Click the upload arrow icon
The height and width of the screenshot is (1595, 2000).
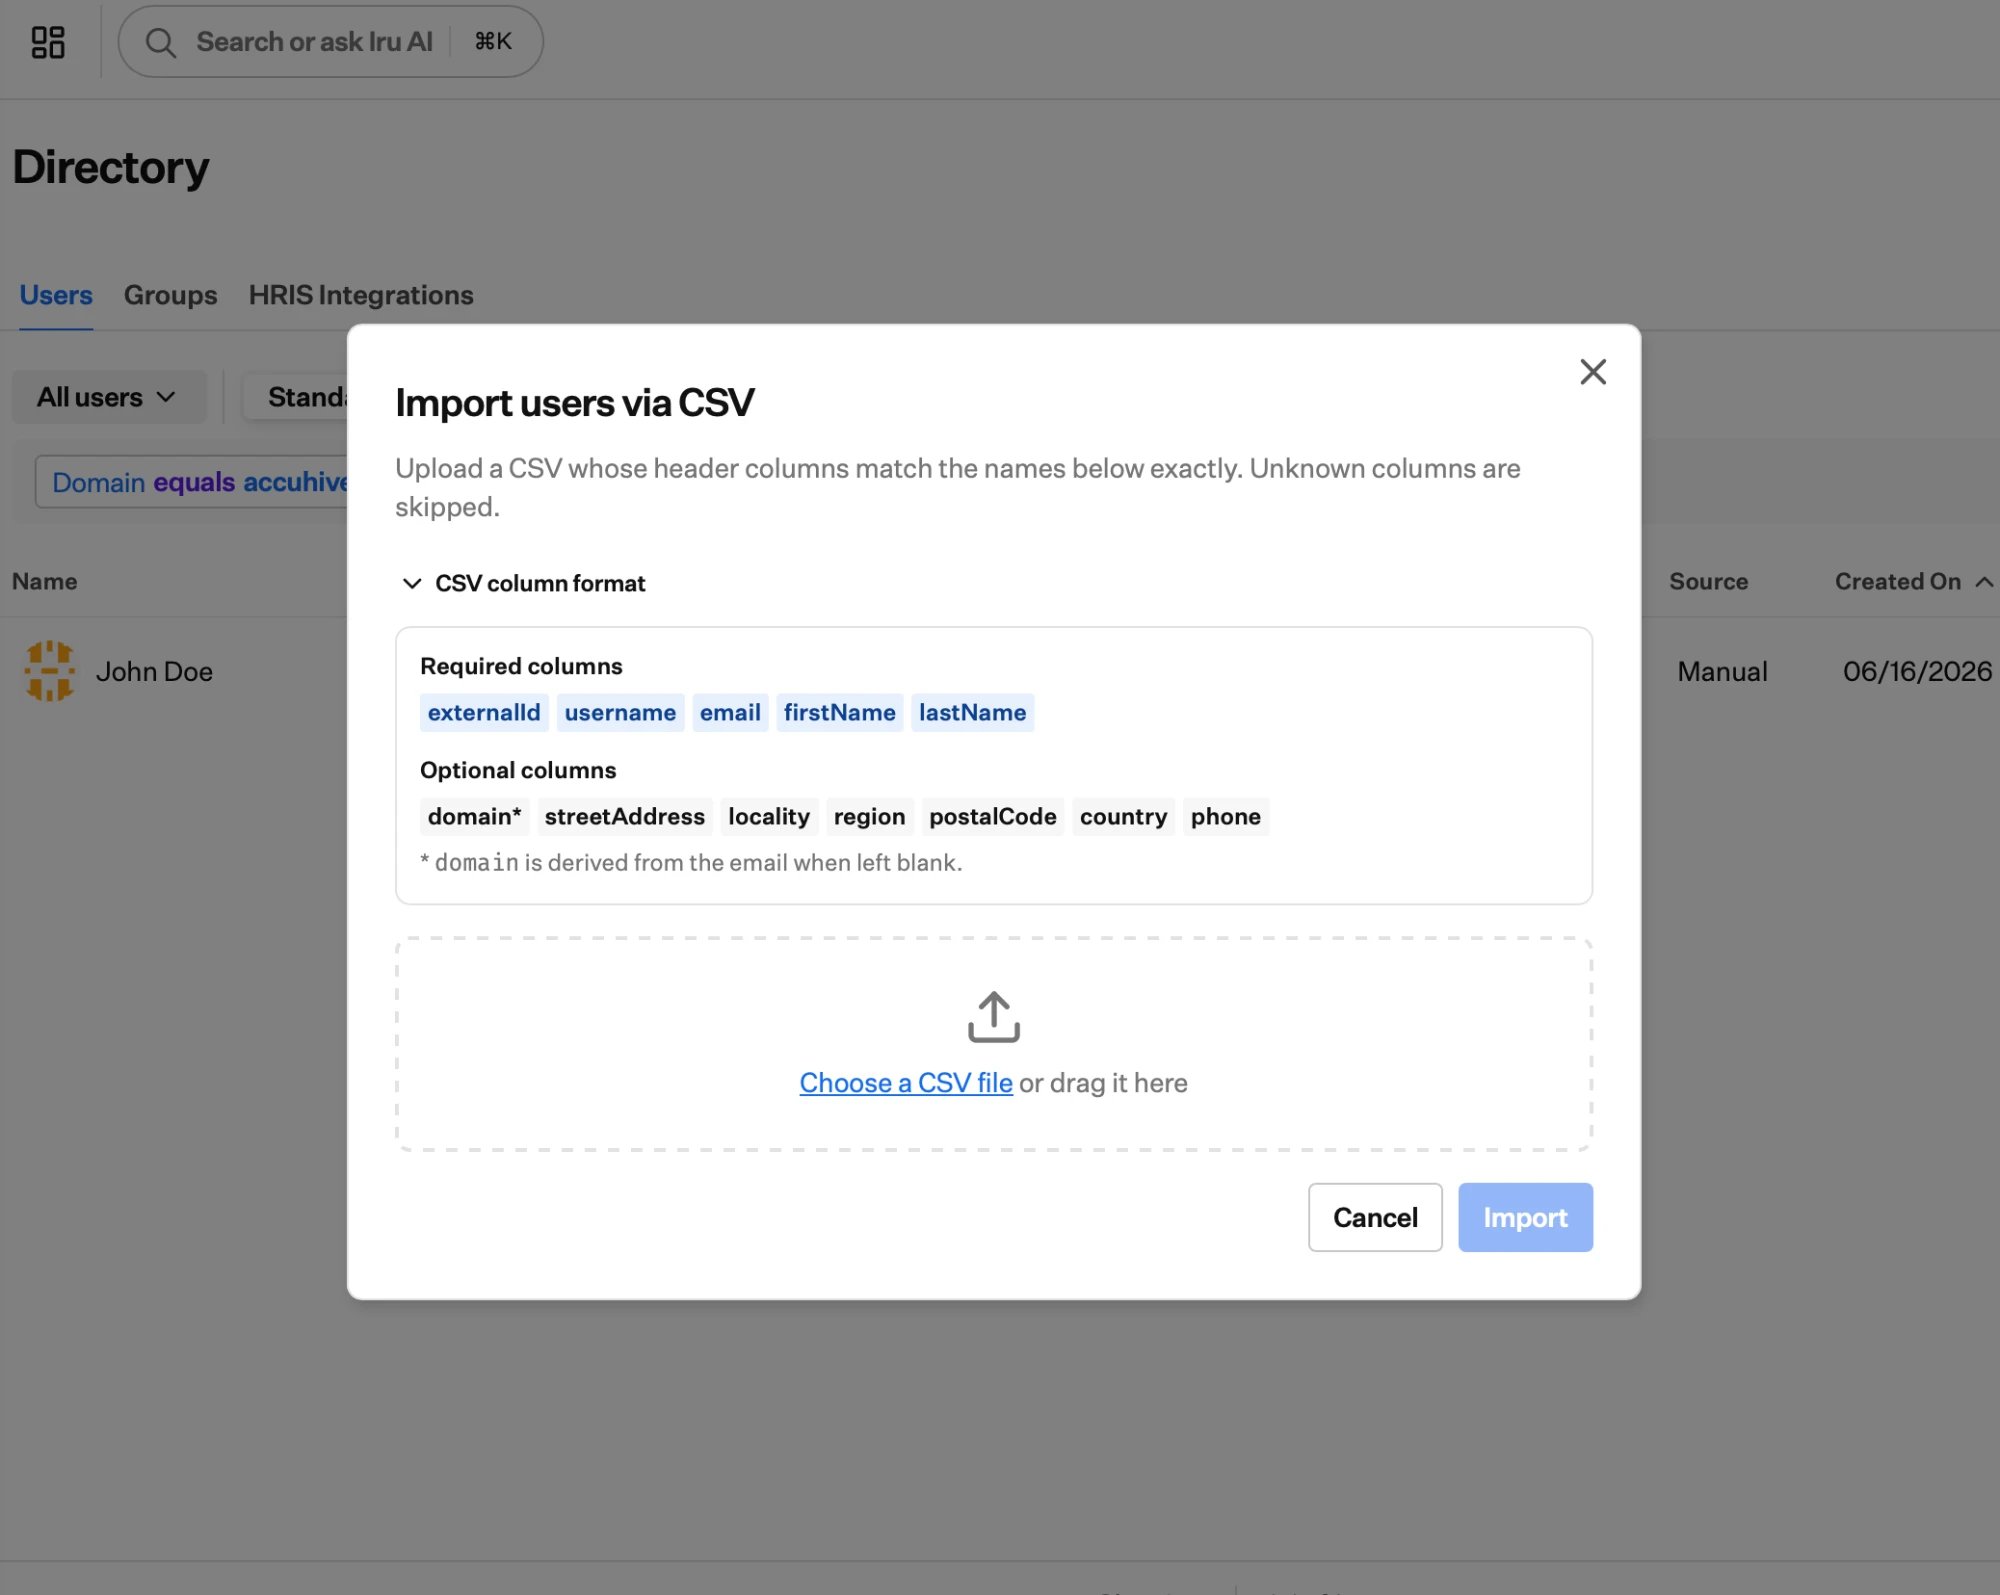(x=993, y=1017)
